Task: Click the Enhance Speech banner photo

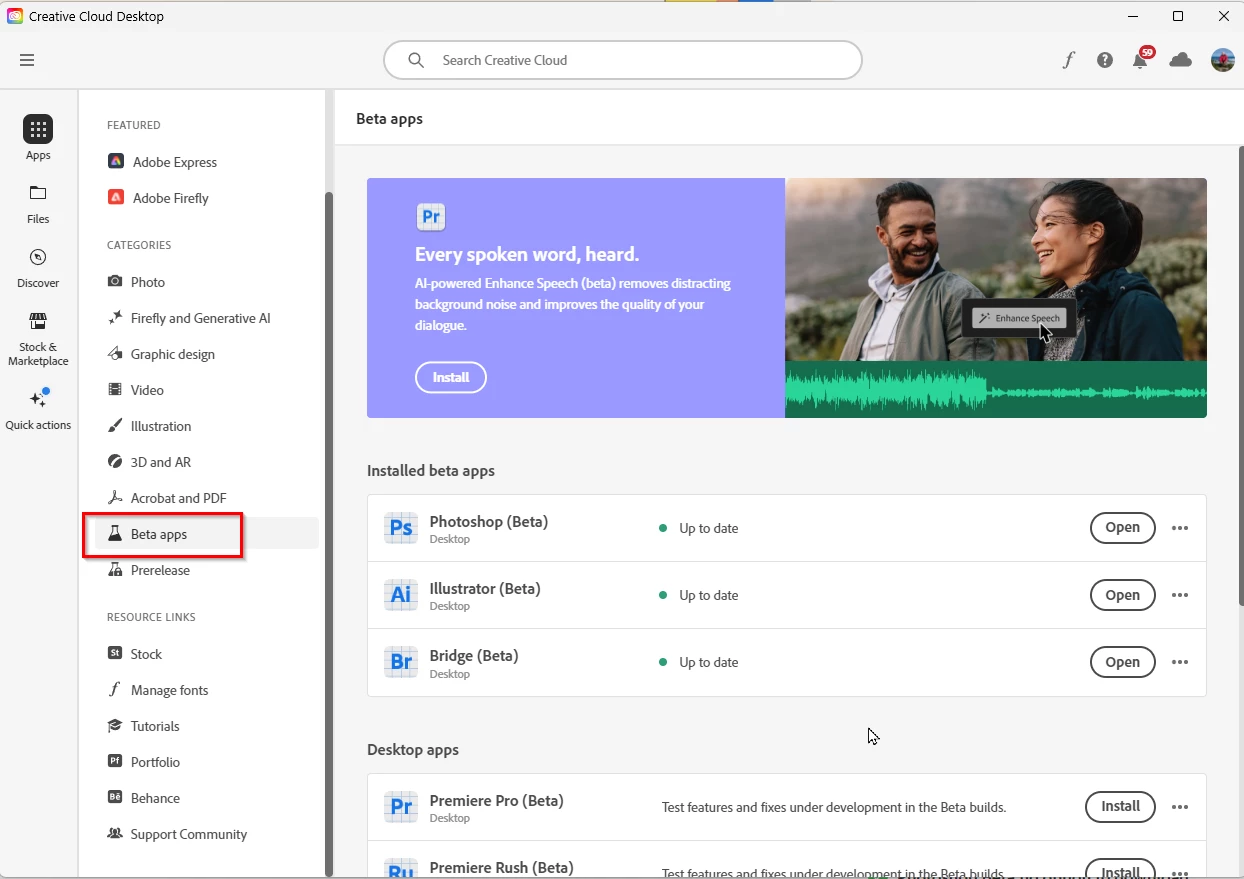Action: [x=996, y=298]
